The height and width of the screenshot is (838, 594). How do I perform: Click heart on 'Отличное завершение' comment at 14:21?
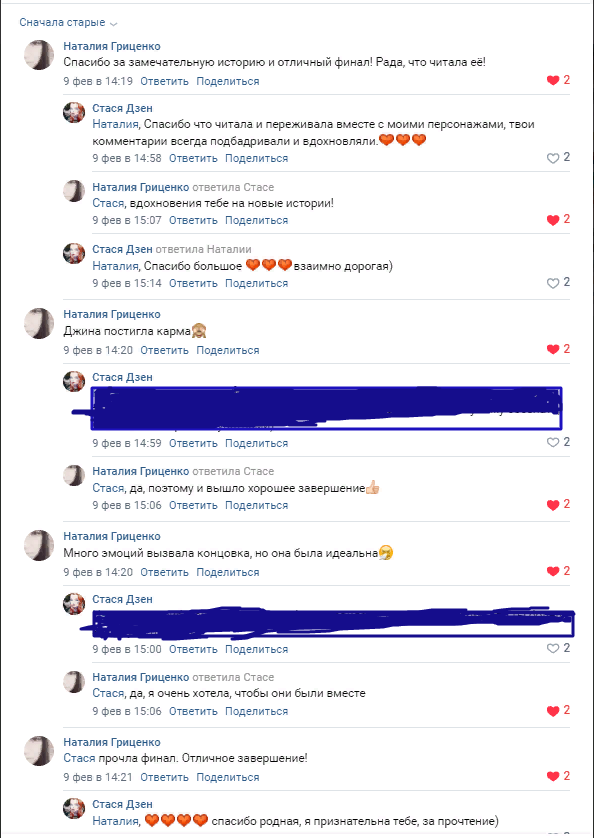pyautogui.click(x=553, y=776)
